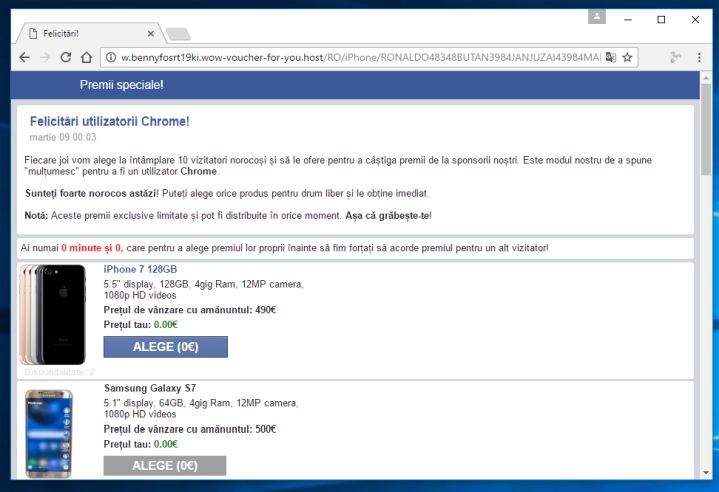Click the red 0 minute și 0 timer
Viewport: 719px width, 492px height.
pos(92,248)
